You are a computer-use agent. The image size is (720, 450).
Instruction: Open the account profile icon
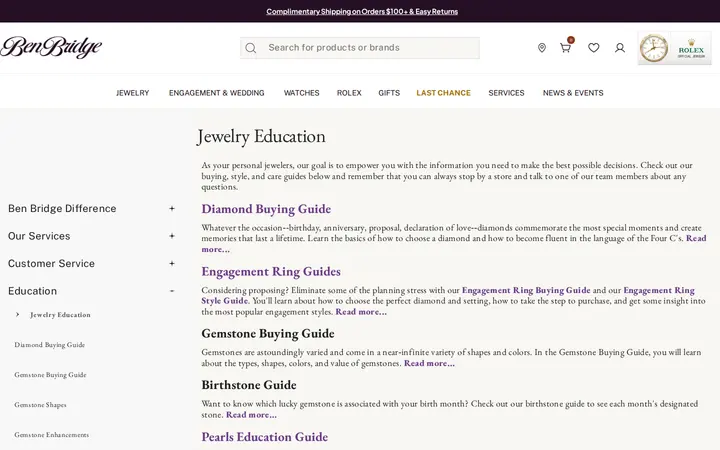point(620,48)
